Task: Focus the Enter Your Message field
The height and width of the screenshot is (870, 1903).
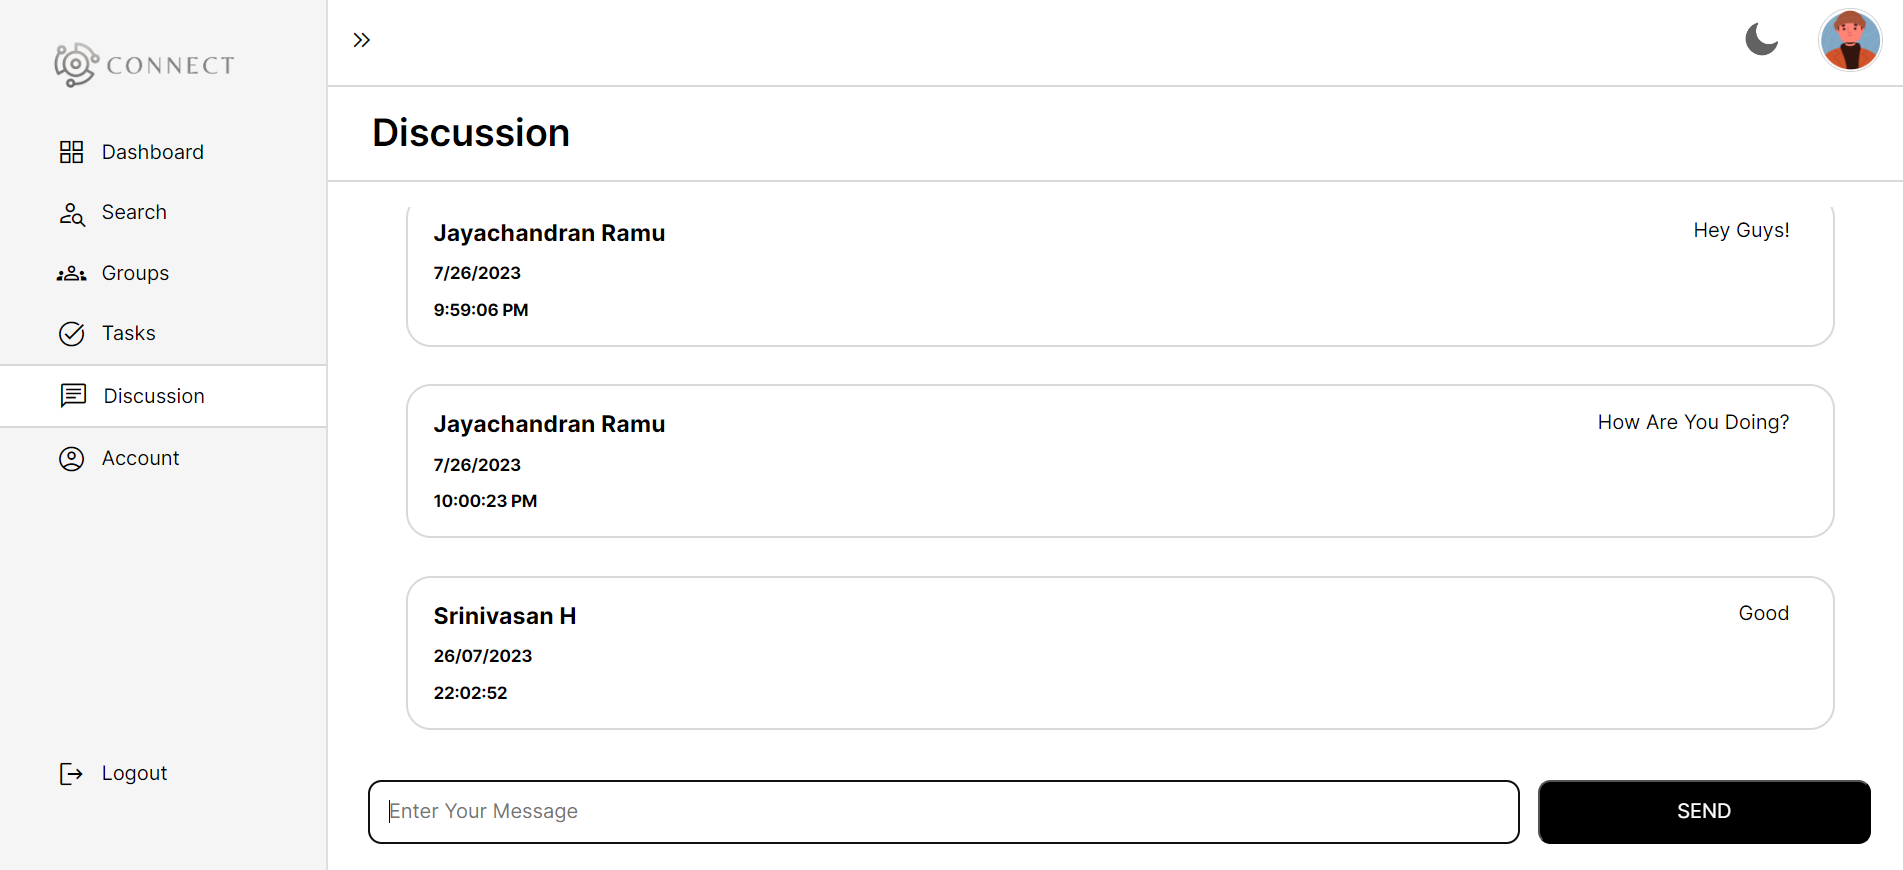Action: click(x=943, y=812)
